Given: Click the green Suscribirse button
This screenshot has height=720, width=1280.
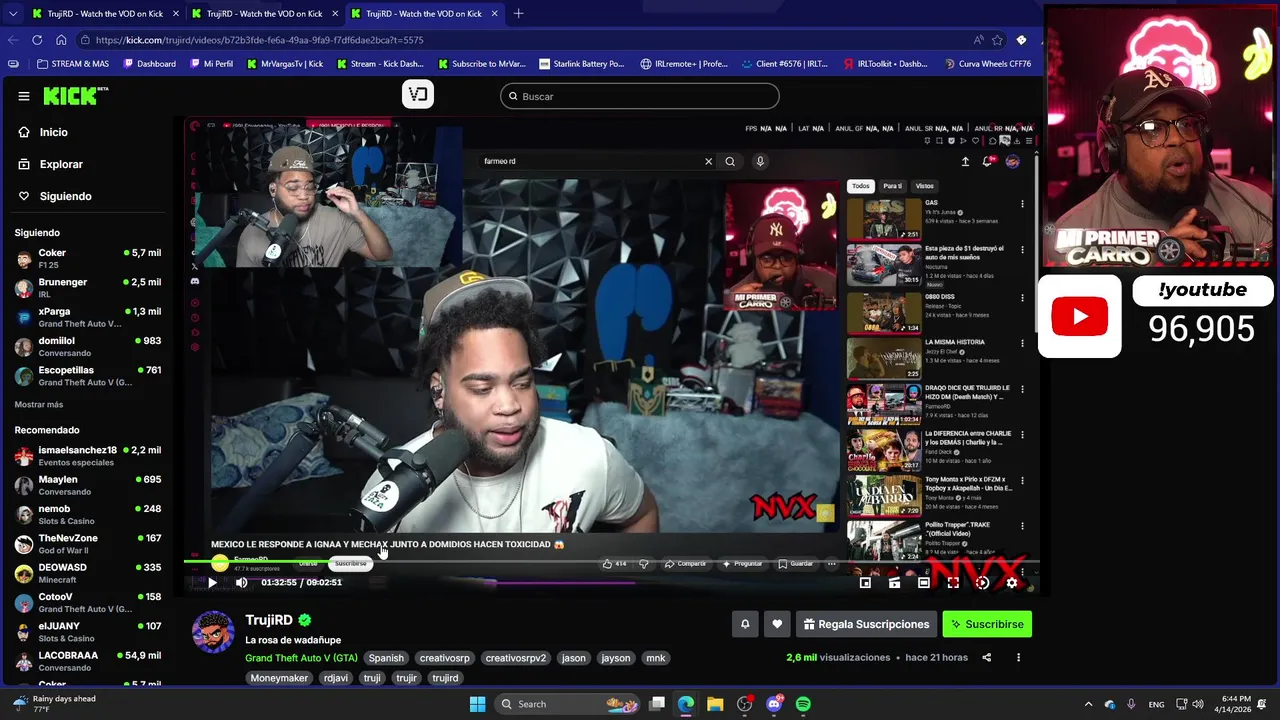Looking at the screenshot, I should click(x=987, y=624).
